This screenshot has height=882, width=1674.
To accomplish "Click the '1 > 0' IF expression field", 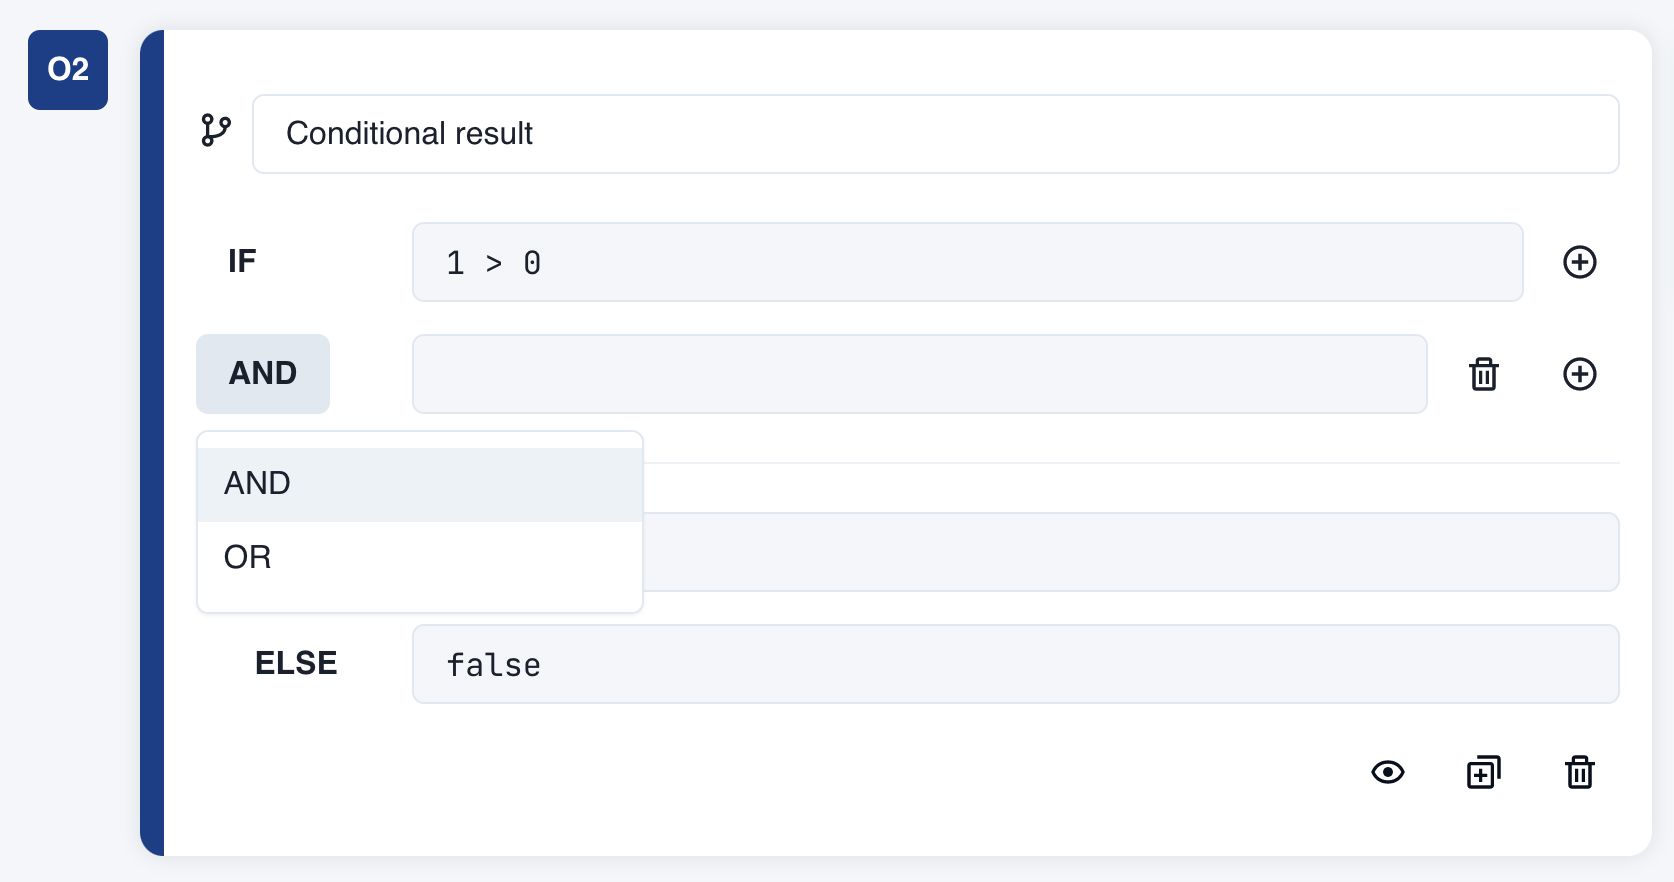I will click(x=967, y=262).
